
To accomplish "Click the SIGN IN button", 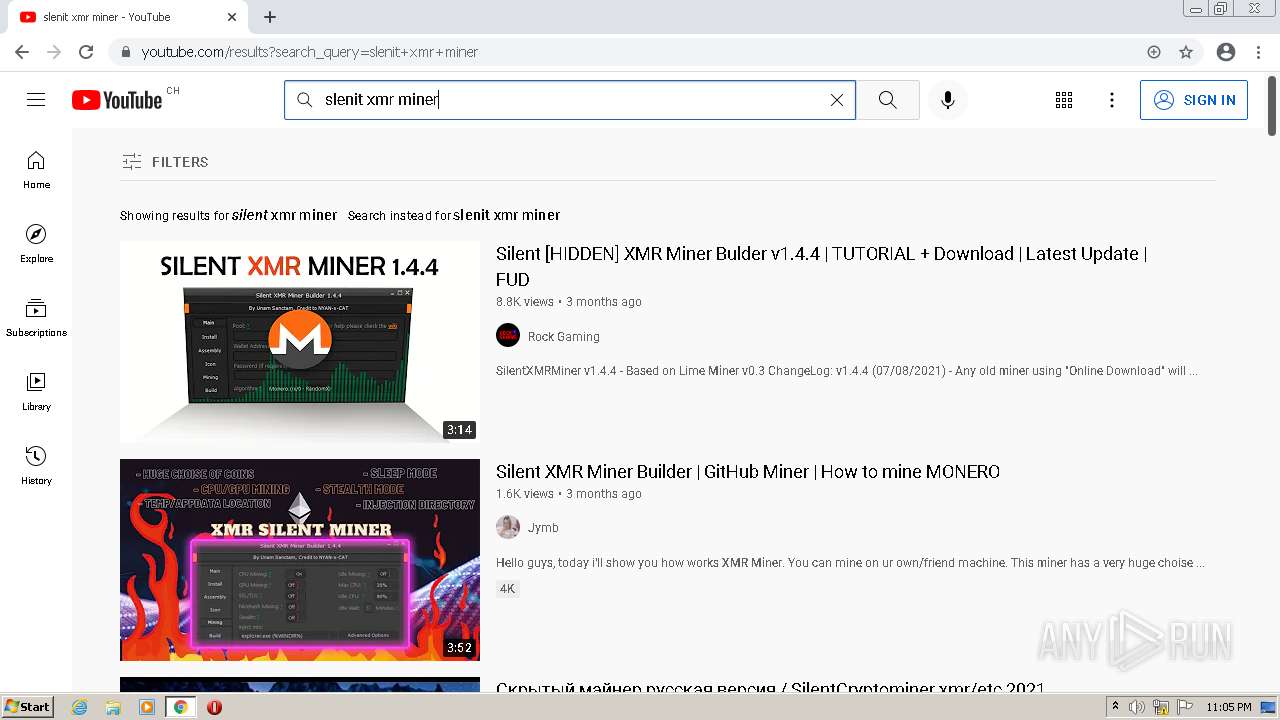I will pos(1194,100).
